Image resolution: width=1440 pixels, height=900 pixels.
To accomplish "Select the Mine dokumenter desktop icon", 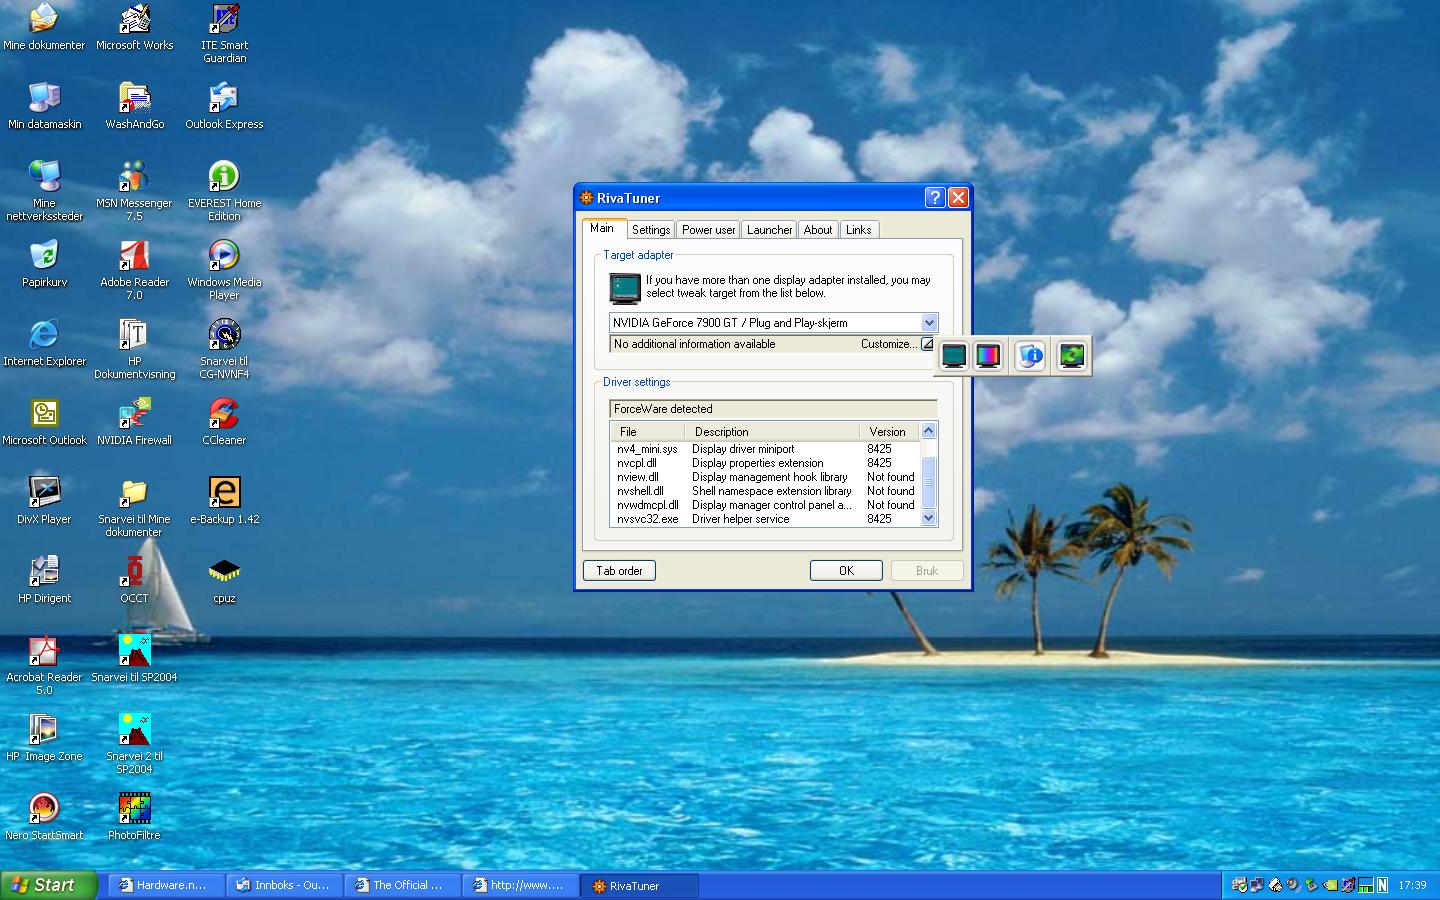I will pyautogui.click(x=44, y=28).
